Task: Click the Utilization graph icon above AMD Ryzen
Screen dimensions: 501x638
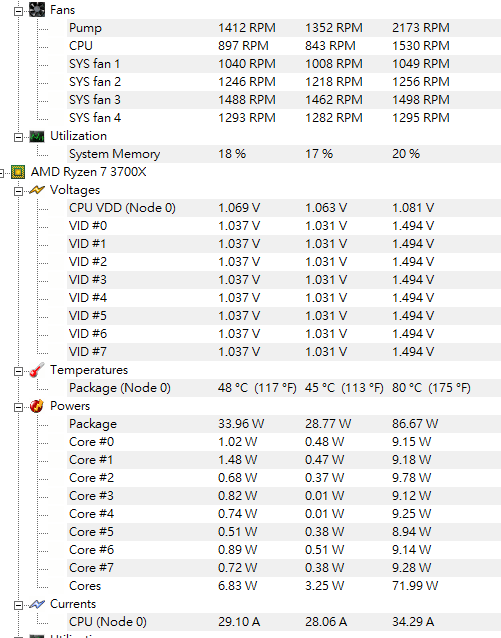Action: click(37, 136)
